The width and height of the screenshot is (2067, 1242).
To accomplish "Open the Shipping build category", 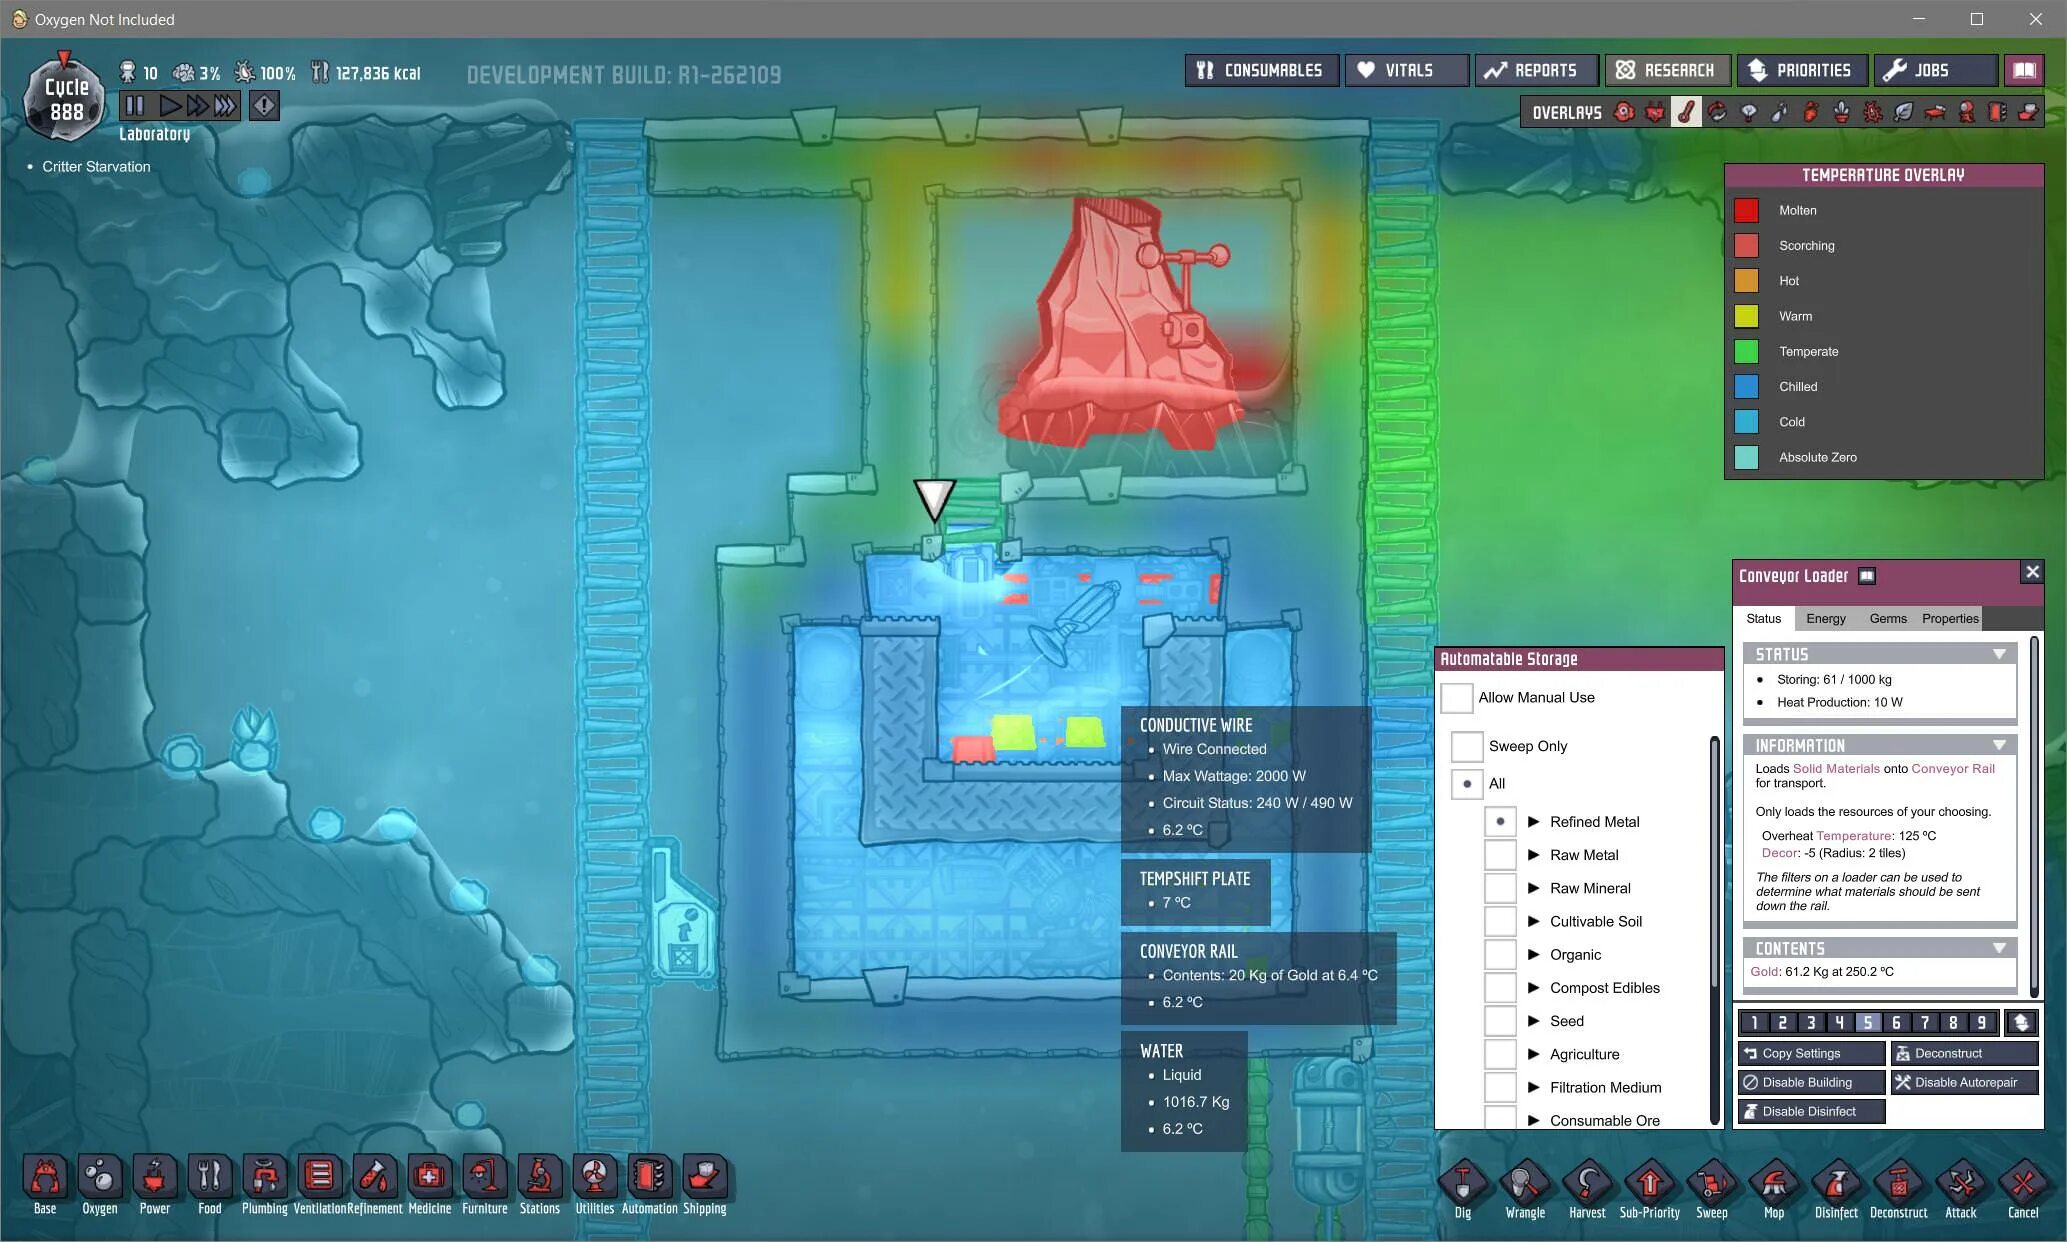I will [x=705, y=1177].
